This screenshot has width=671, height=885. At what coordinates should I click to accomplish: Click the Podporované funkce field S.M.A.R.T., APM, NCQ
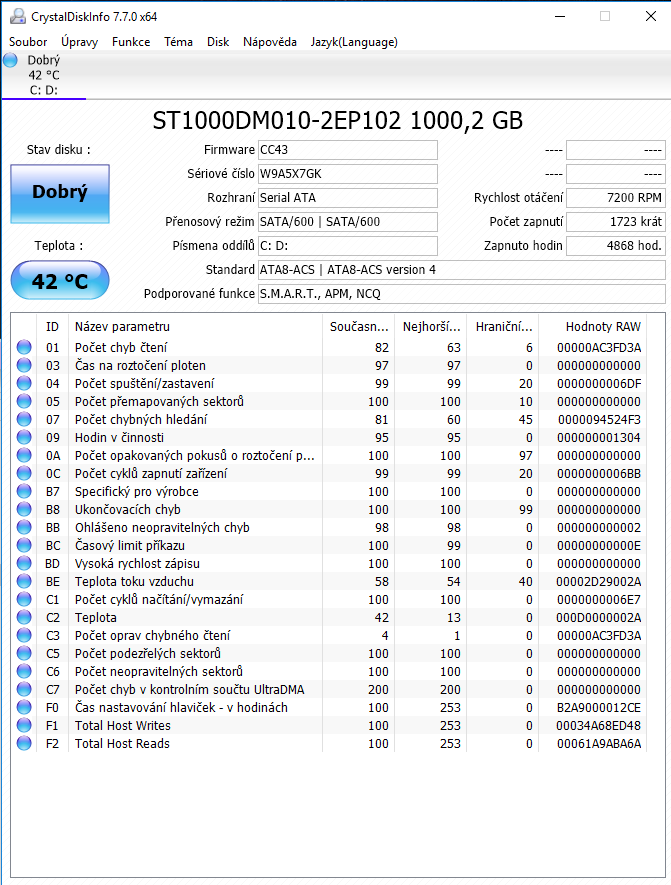[462, 294]
